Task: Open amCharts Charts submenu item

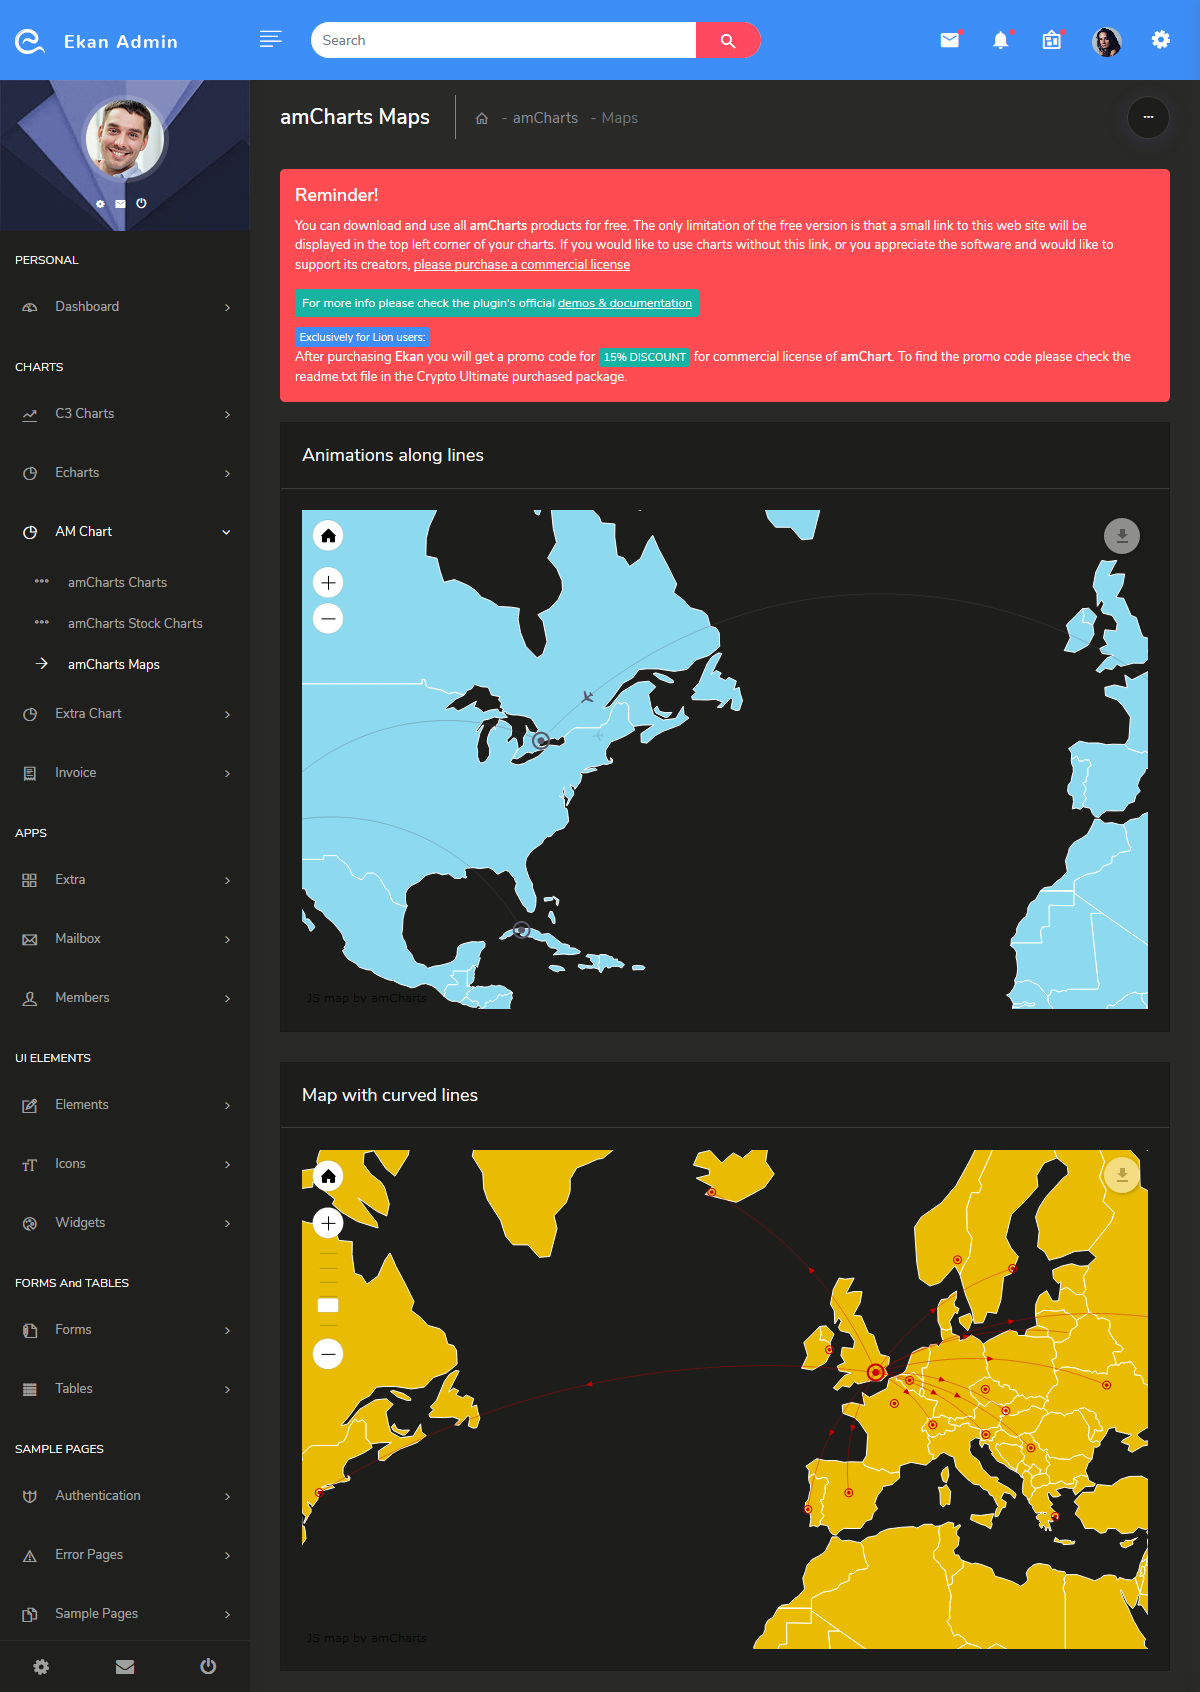Action: pos(117,582)
